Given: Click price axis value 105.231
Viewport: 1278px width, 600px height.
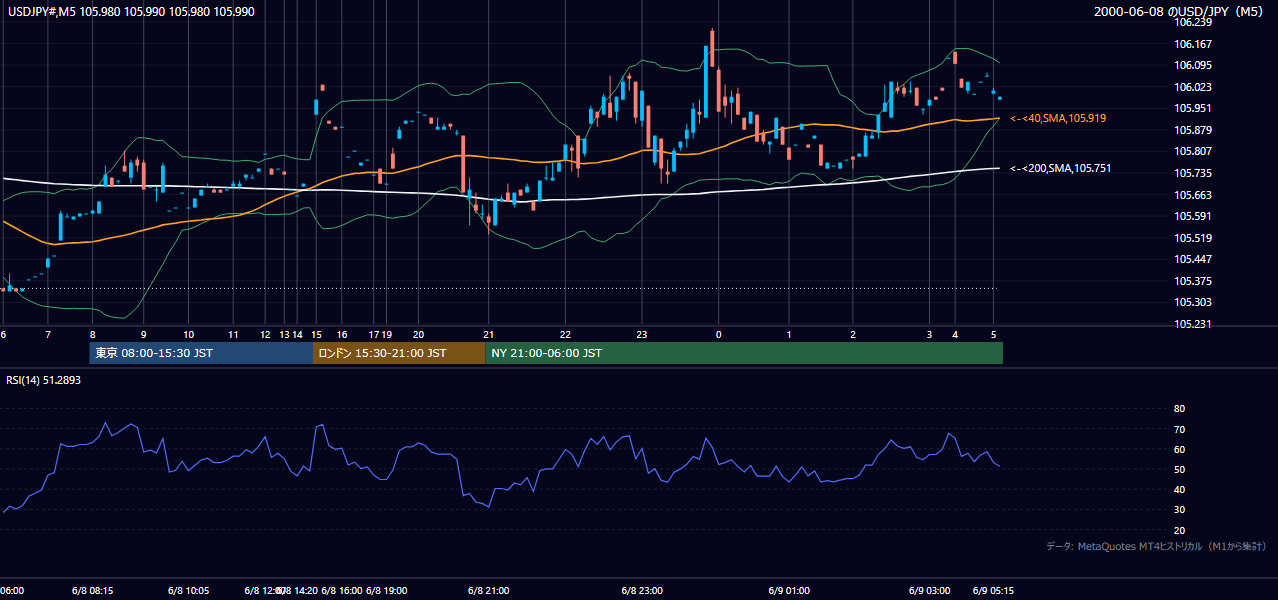Looking at the screenshot, I should [x=1193, y=324].
